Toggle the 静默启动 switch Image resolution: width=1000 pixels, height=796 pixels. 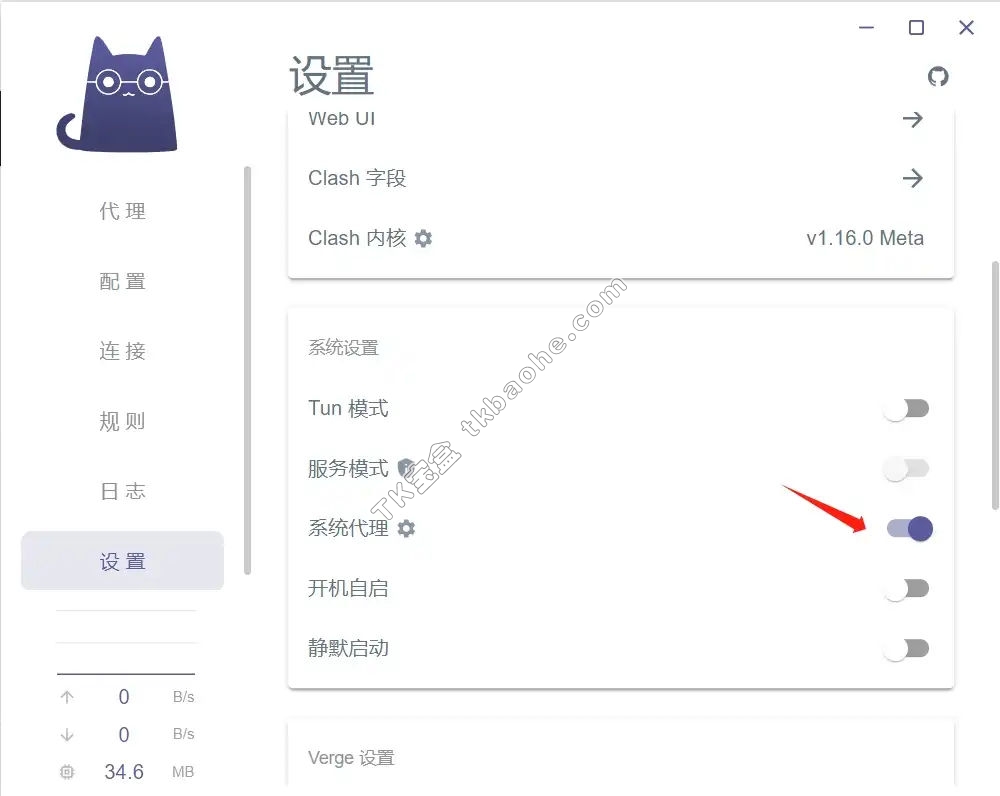tap(907, 649)
